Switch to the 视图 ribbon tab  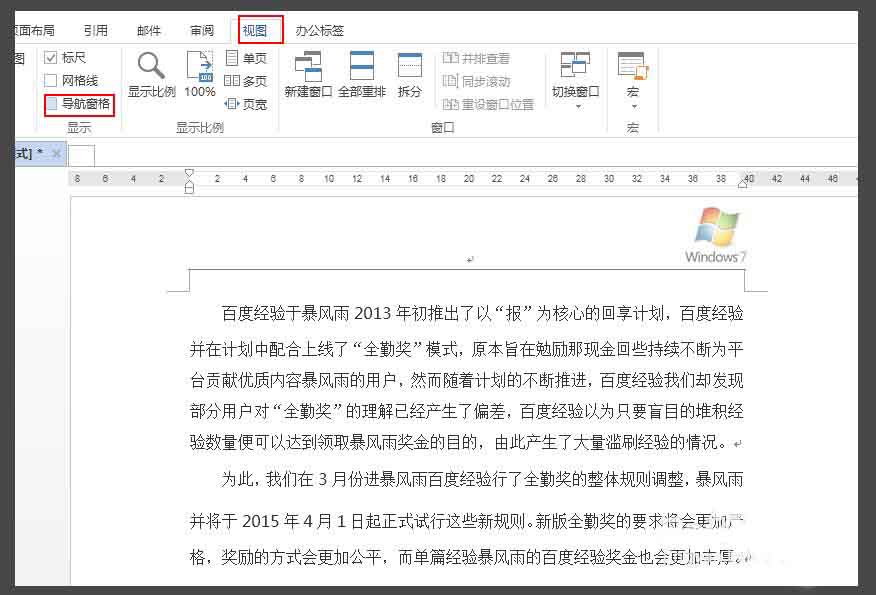[x=255, y=30]
